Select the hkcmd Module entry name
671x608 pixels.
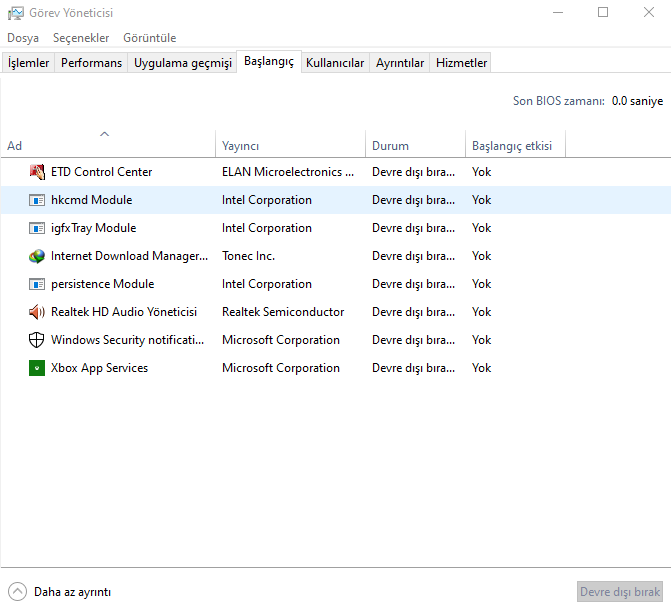click(x=92, y=200)
